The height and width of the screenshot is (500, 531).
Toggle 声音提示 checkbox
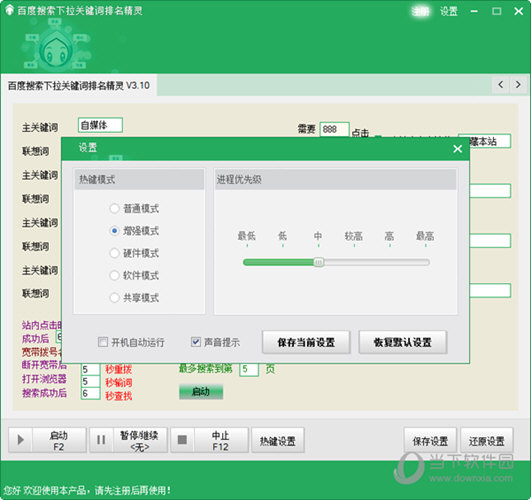196,342
